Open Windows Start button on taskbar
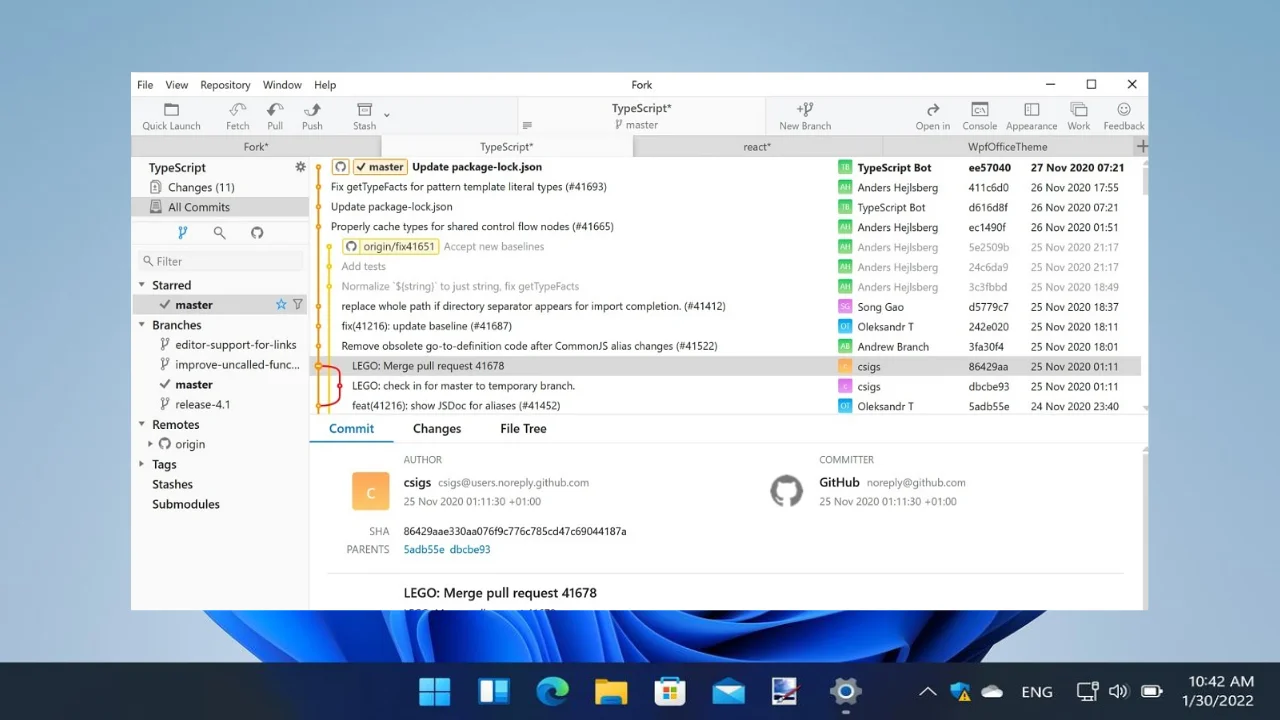 (x=435, y=691)
